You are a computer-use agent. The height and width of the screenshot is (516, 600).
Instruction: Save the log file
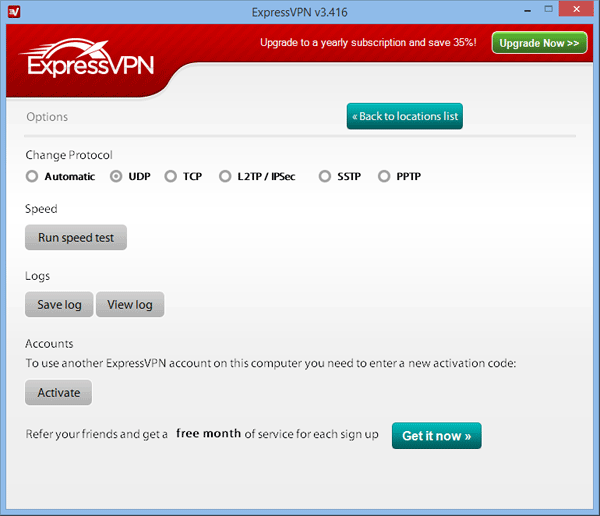(59, 304)
